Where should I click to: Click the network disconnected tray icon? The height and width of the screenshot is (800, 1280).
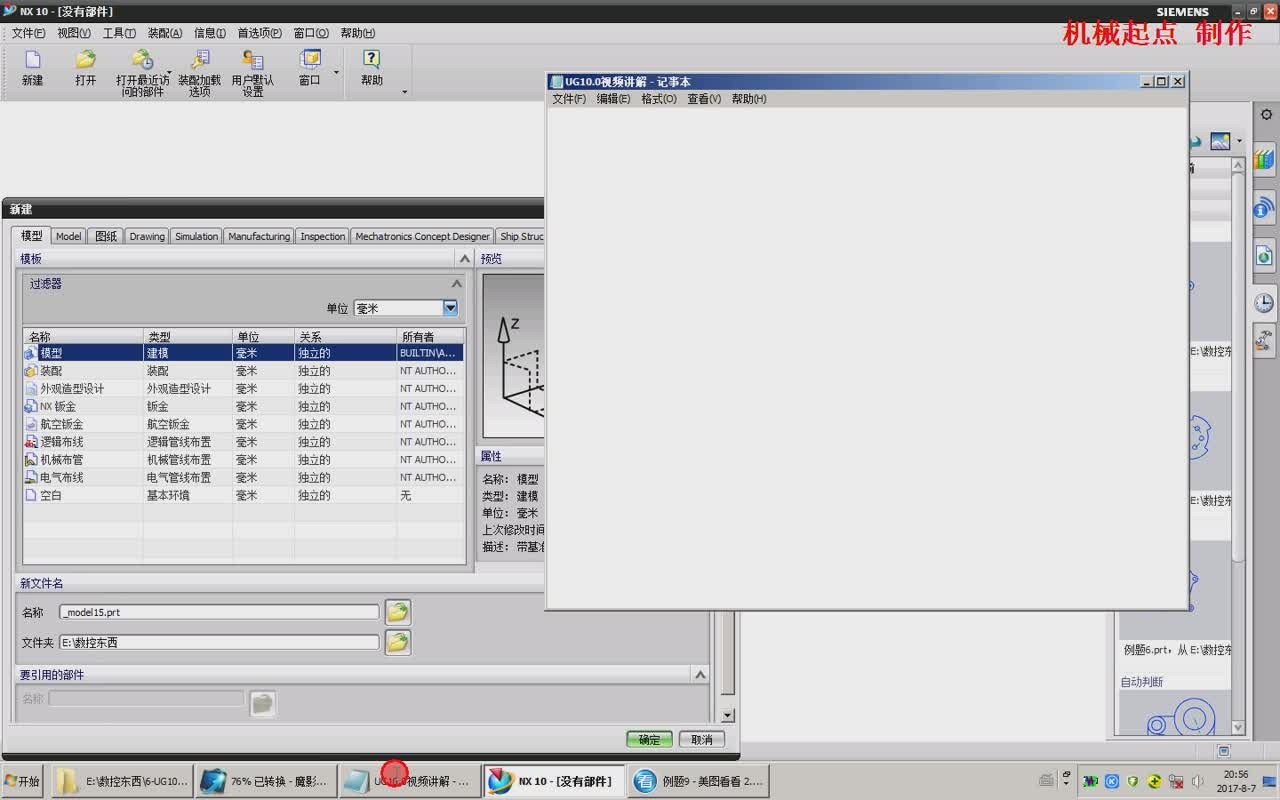click(1176, 781)
